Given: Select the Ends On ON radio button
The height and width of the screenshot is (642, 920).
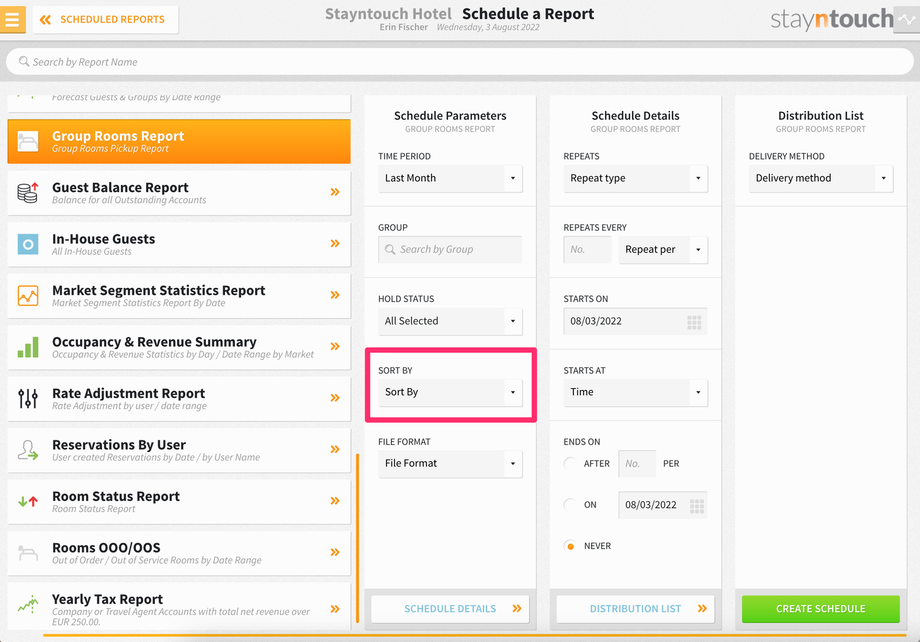Looking at the screenshot, I should [569, 505].
